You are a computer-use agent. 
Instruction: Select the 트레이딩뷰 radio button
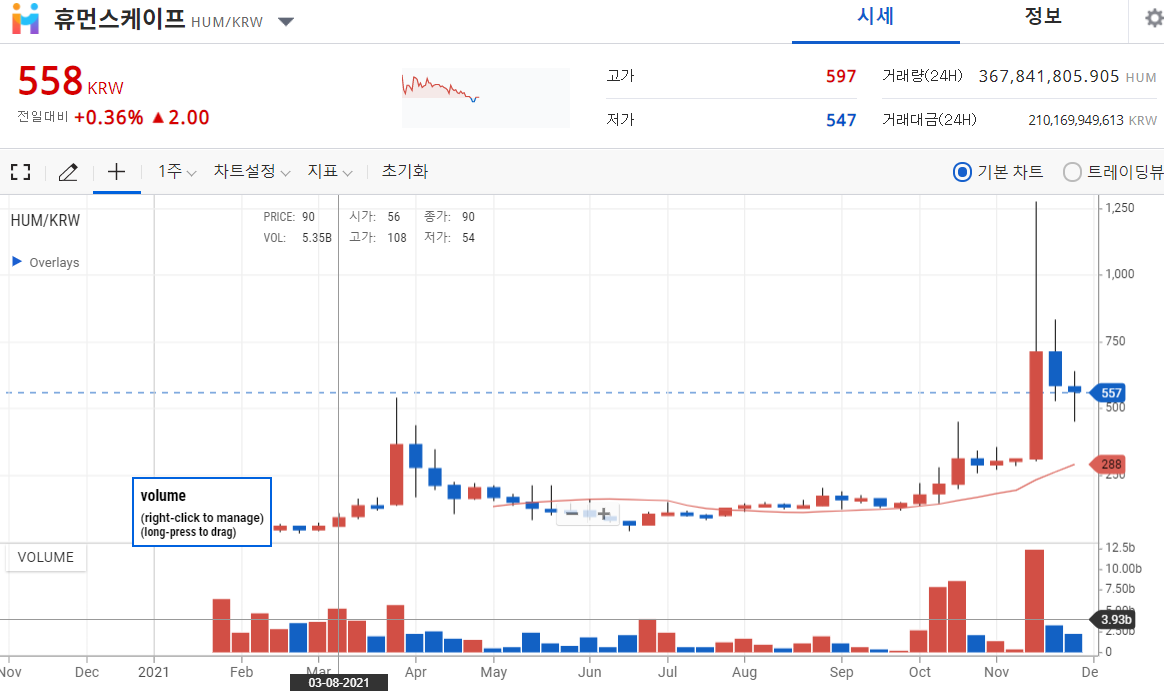click(x=1072, y=172)
